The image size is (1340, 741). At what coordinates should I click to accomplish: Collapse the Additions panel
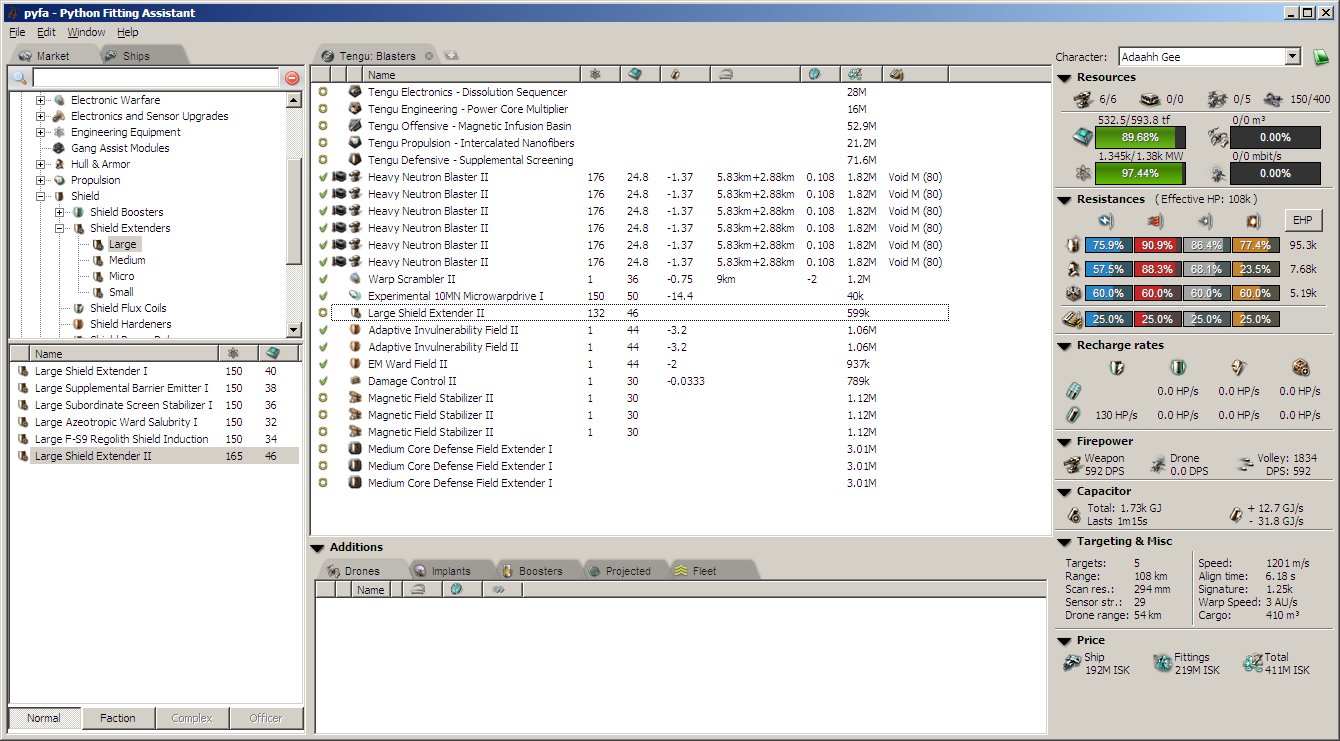(318, 548)
